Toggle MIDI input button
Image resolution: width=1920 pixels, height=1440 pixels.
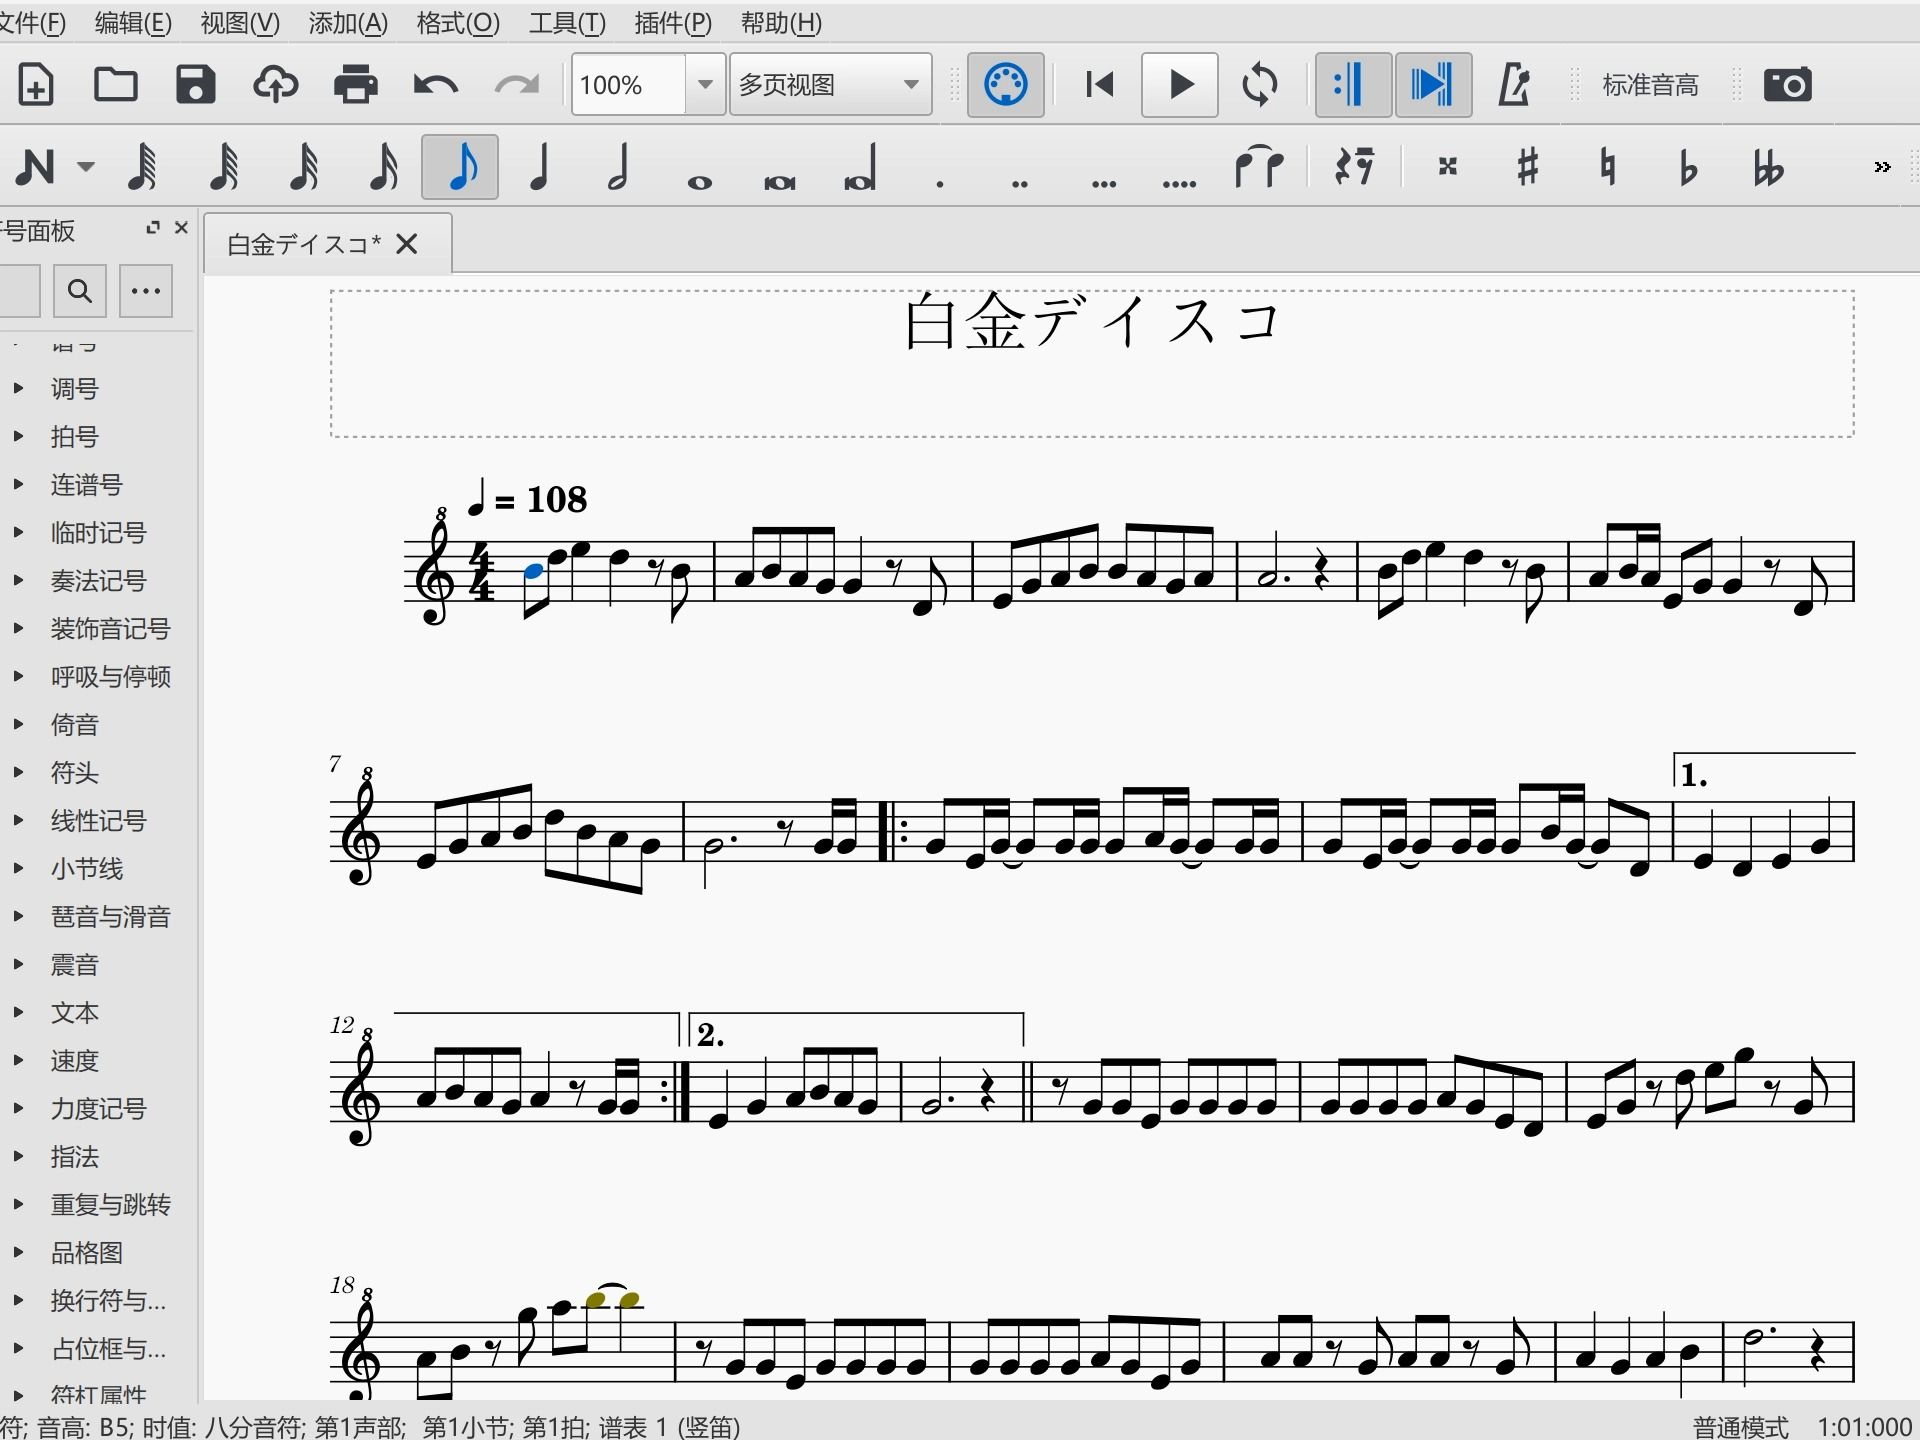point(1006,85)
